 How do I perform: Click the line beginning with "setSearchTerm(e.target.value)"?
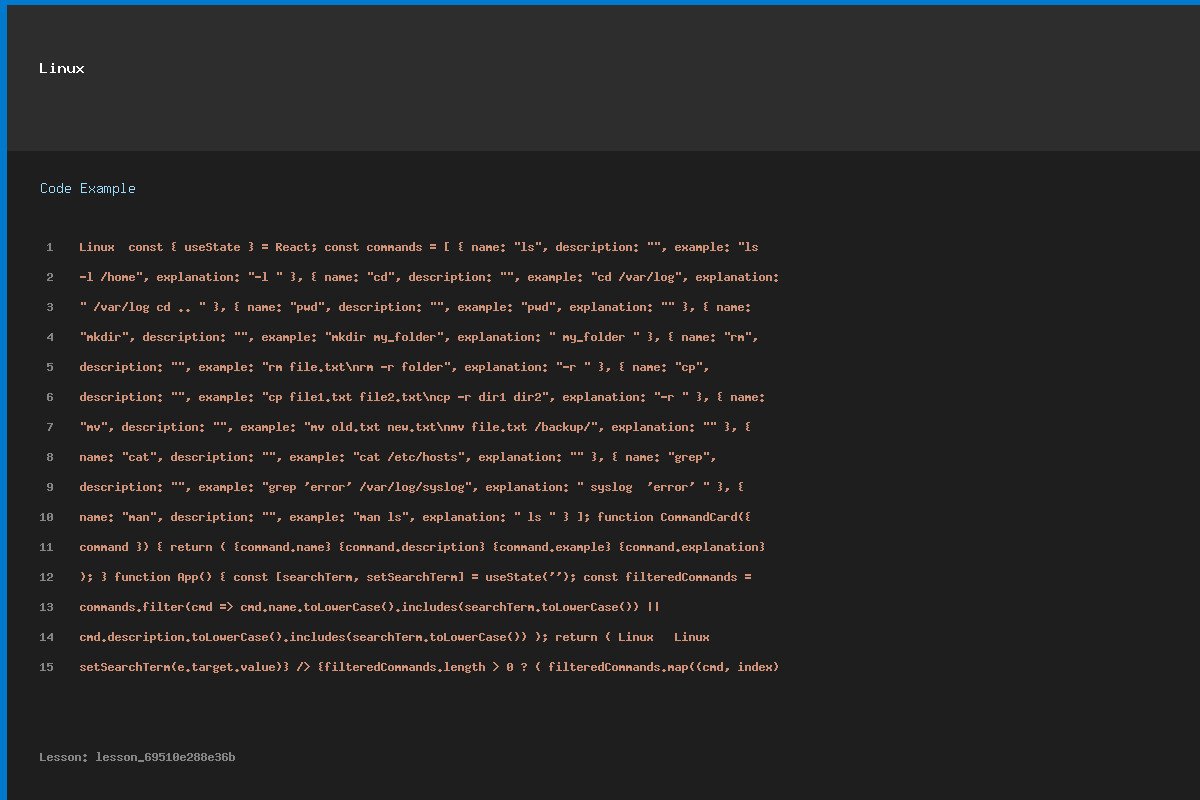tap(429, 667)
